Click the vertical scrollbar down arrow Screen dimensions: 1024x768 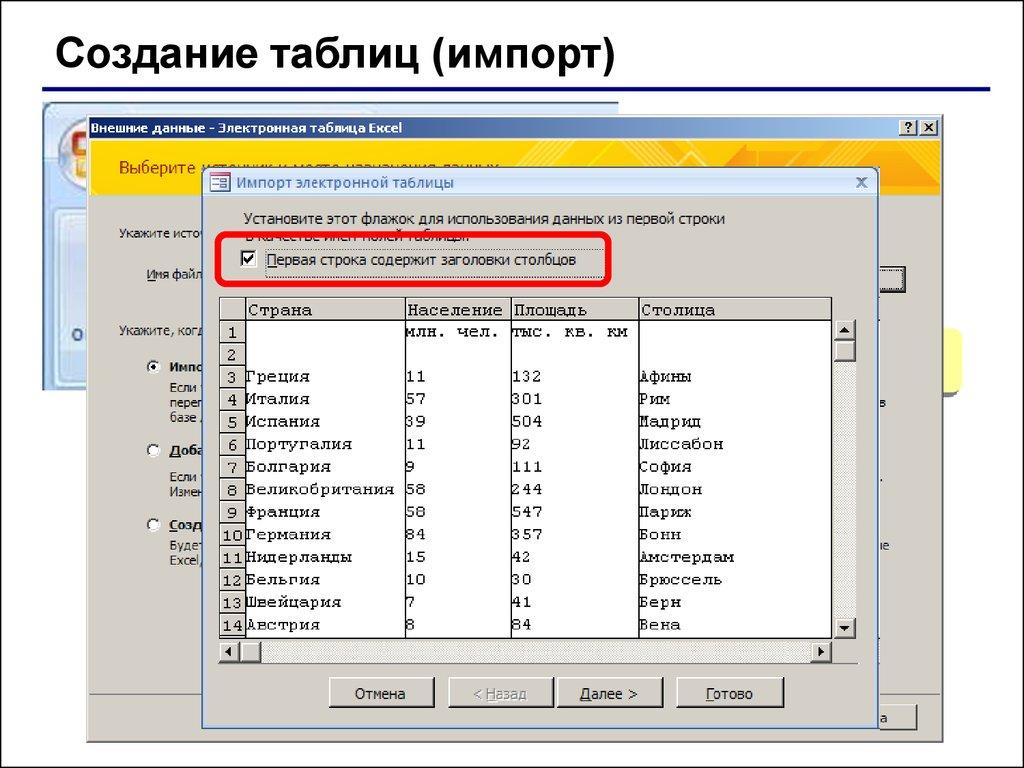844,628
